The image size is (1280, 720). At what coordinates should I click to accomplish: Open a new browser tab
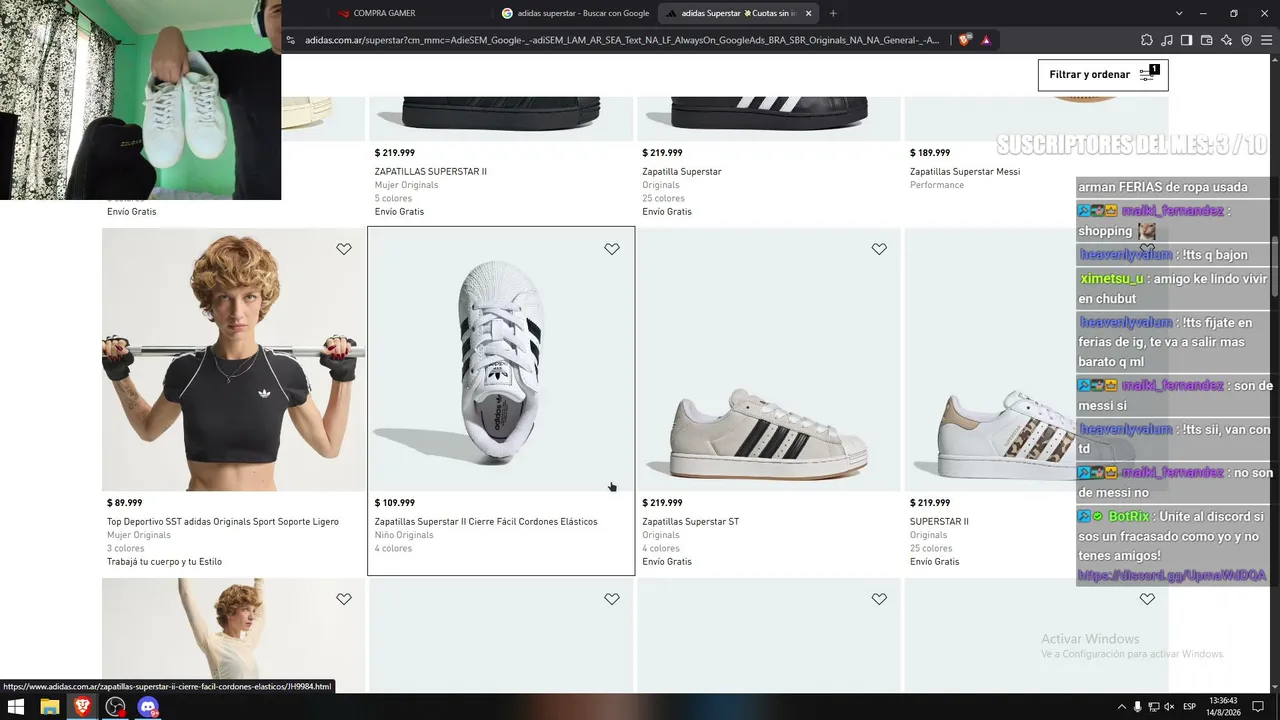[x=833, y=13]
